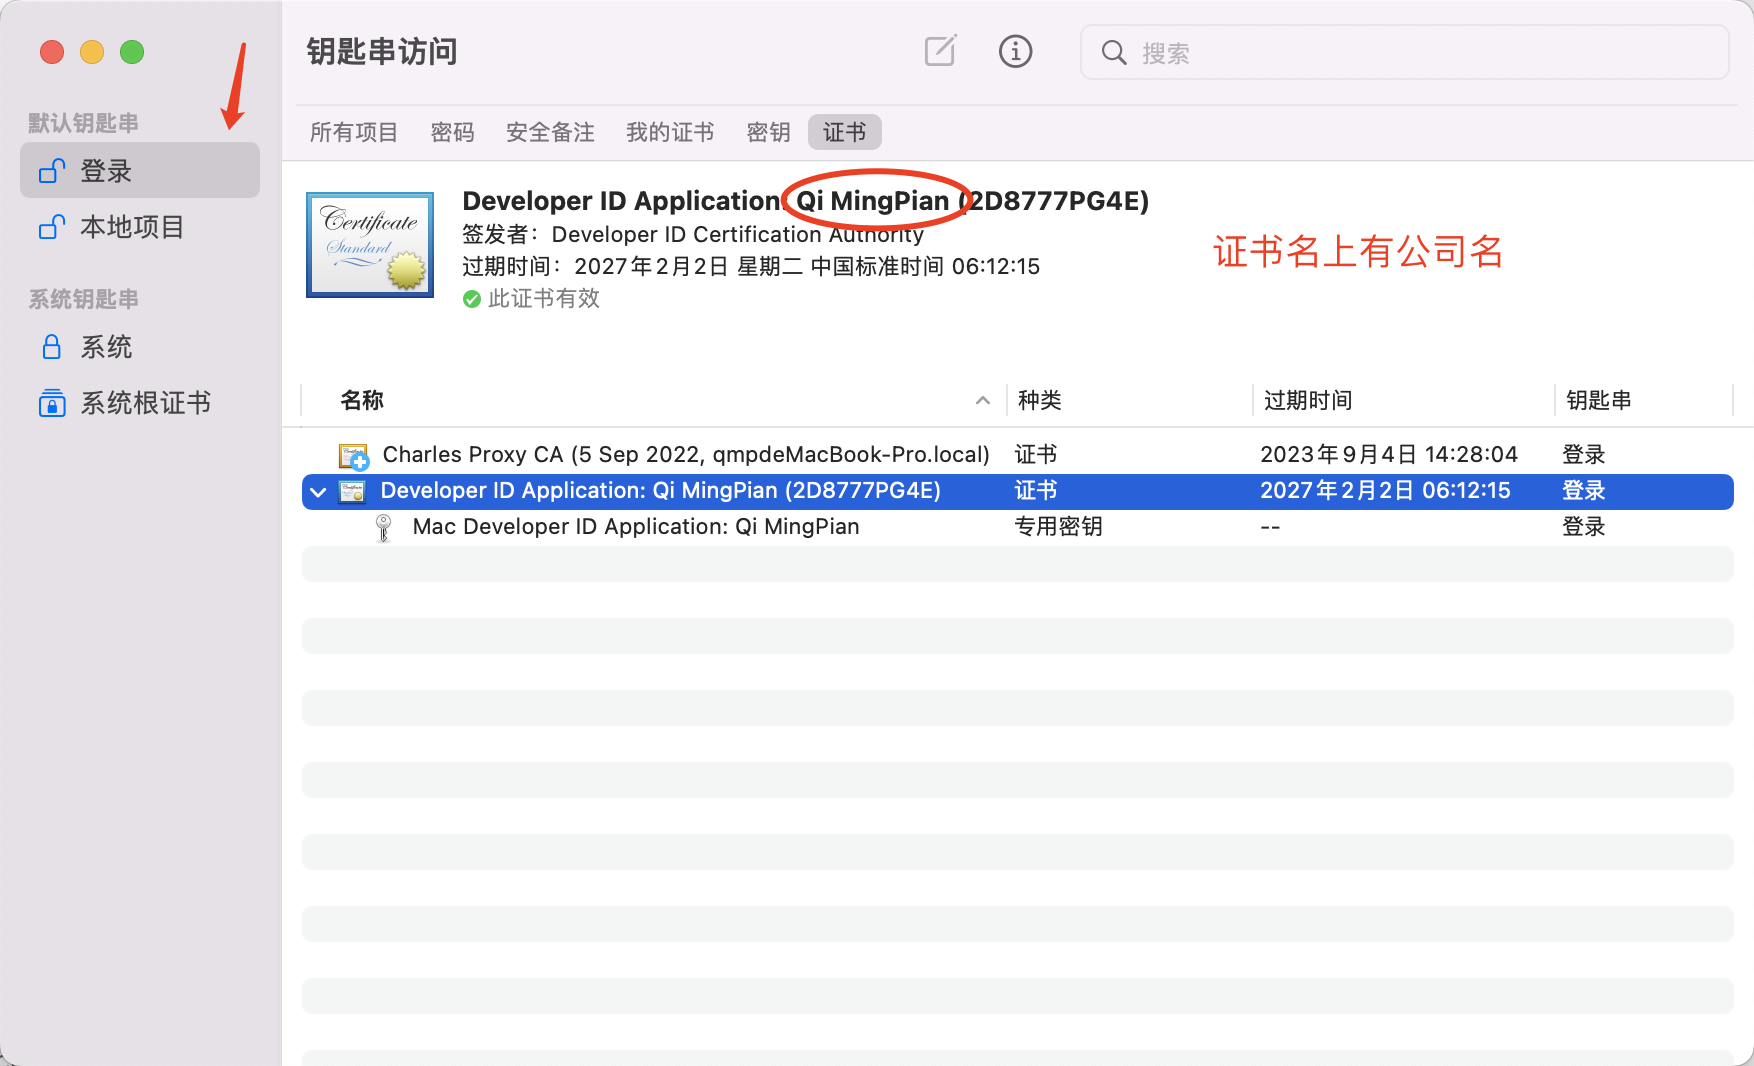This screenshot has width=1754, height=1066.
Task: Select the 登录 keychain in sidebar
Action: tap(140, 170)
